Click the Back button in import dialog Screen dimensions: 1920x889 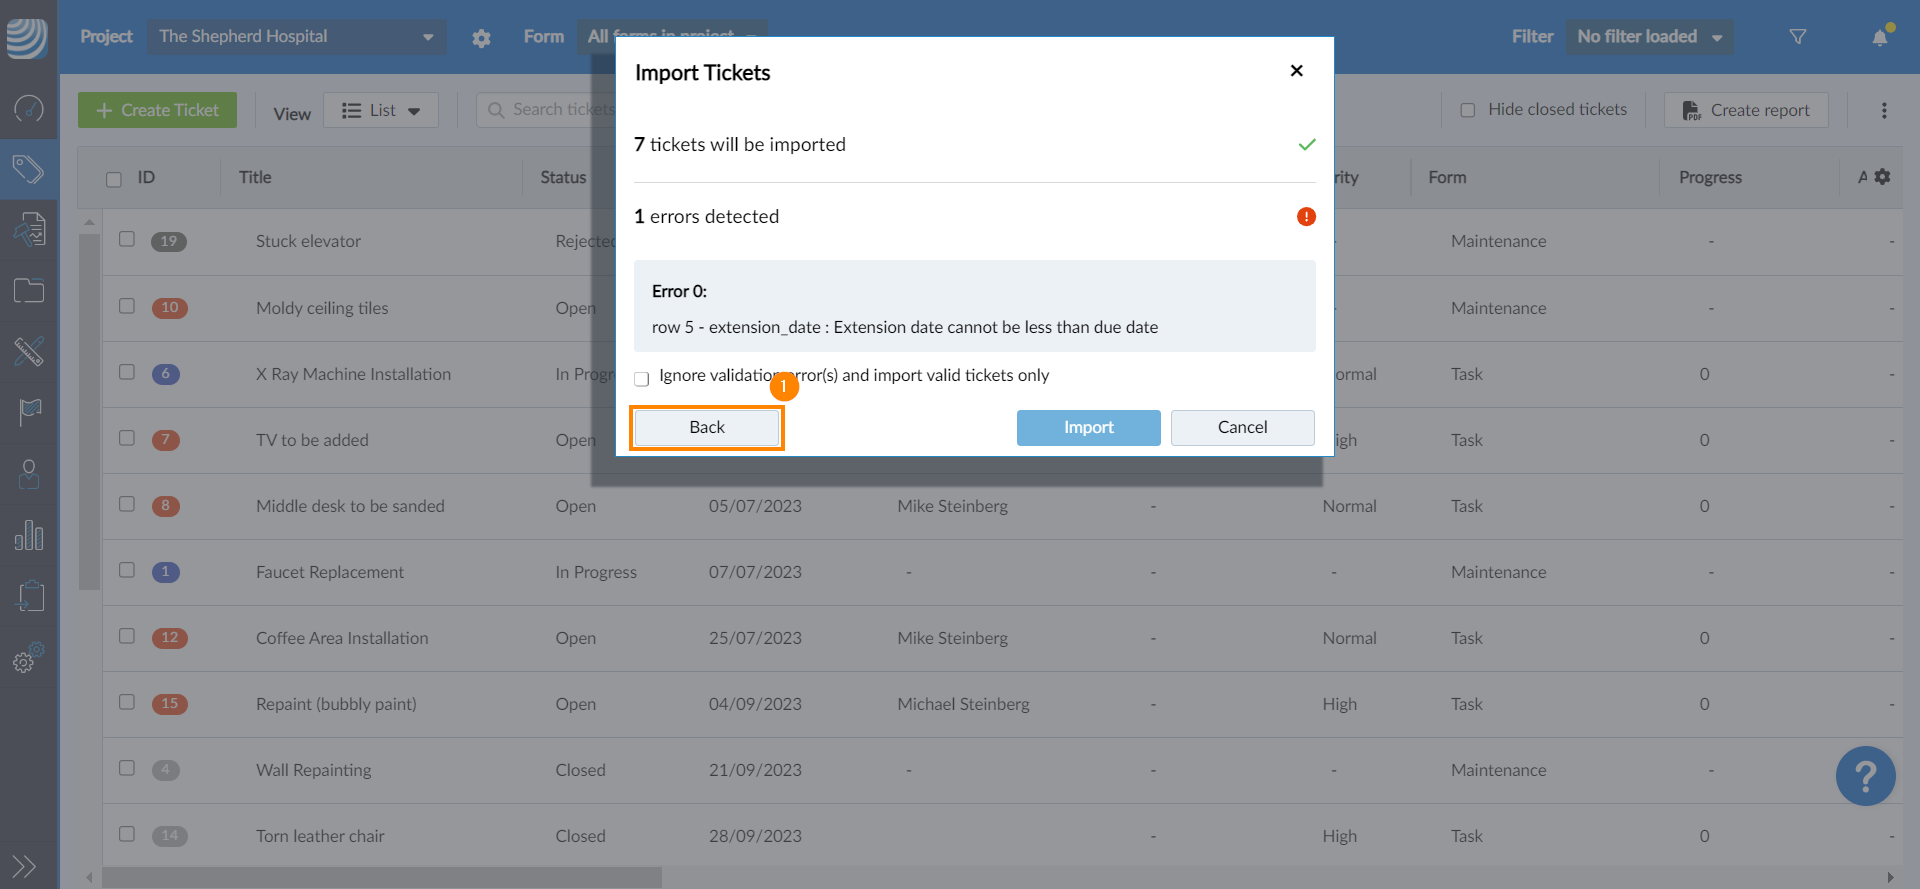pyautogui.click(x=707, y=427)
